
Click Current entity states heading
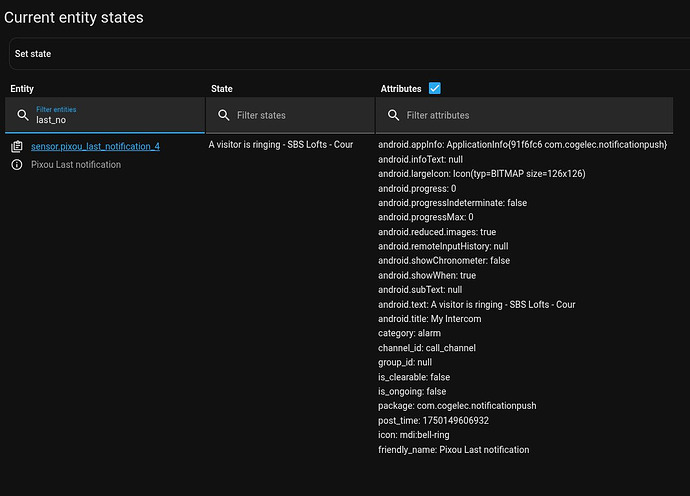[x=74, y=18]
